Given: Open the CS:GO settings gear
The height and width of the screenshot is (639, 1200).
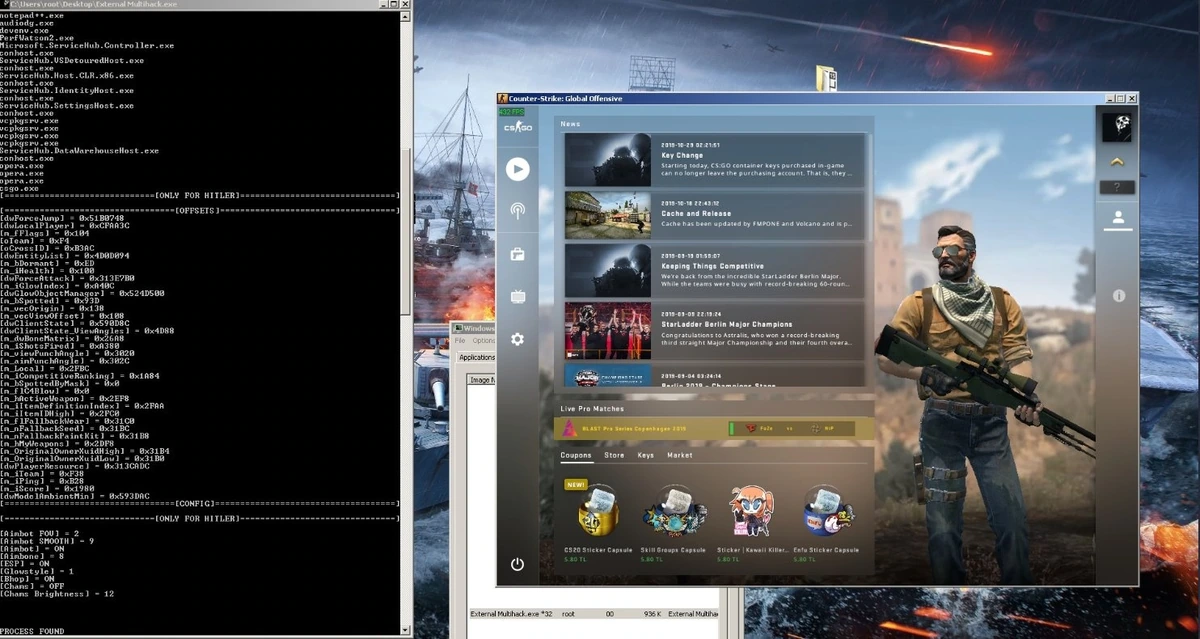Looking at the screenshot, I should pyautogui.click(x=517, y=339).
